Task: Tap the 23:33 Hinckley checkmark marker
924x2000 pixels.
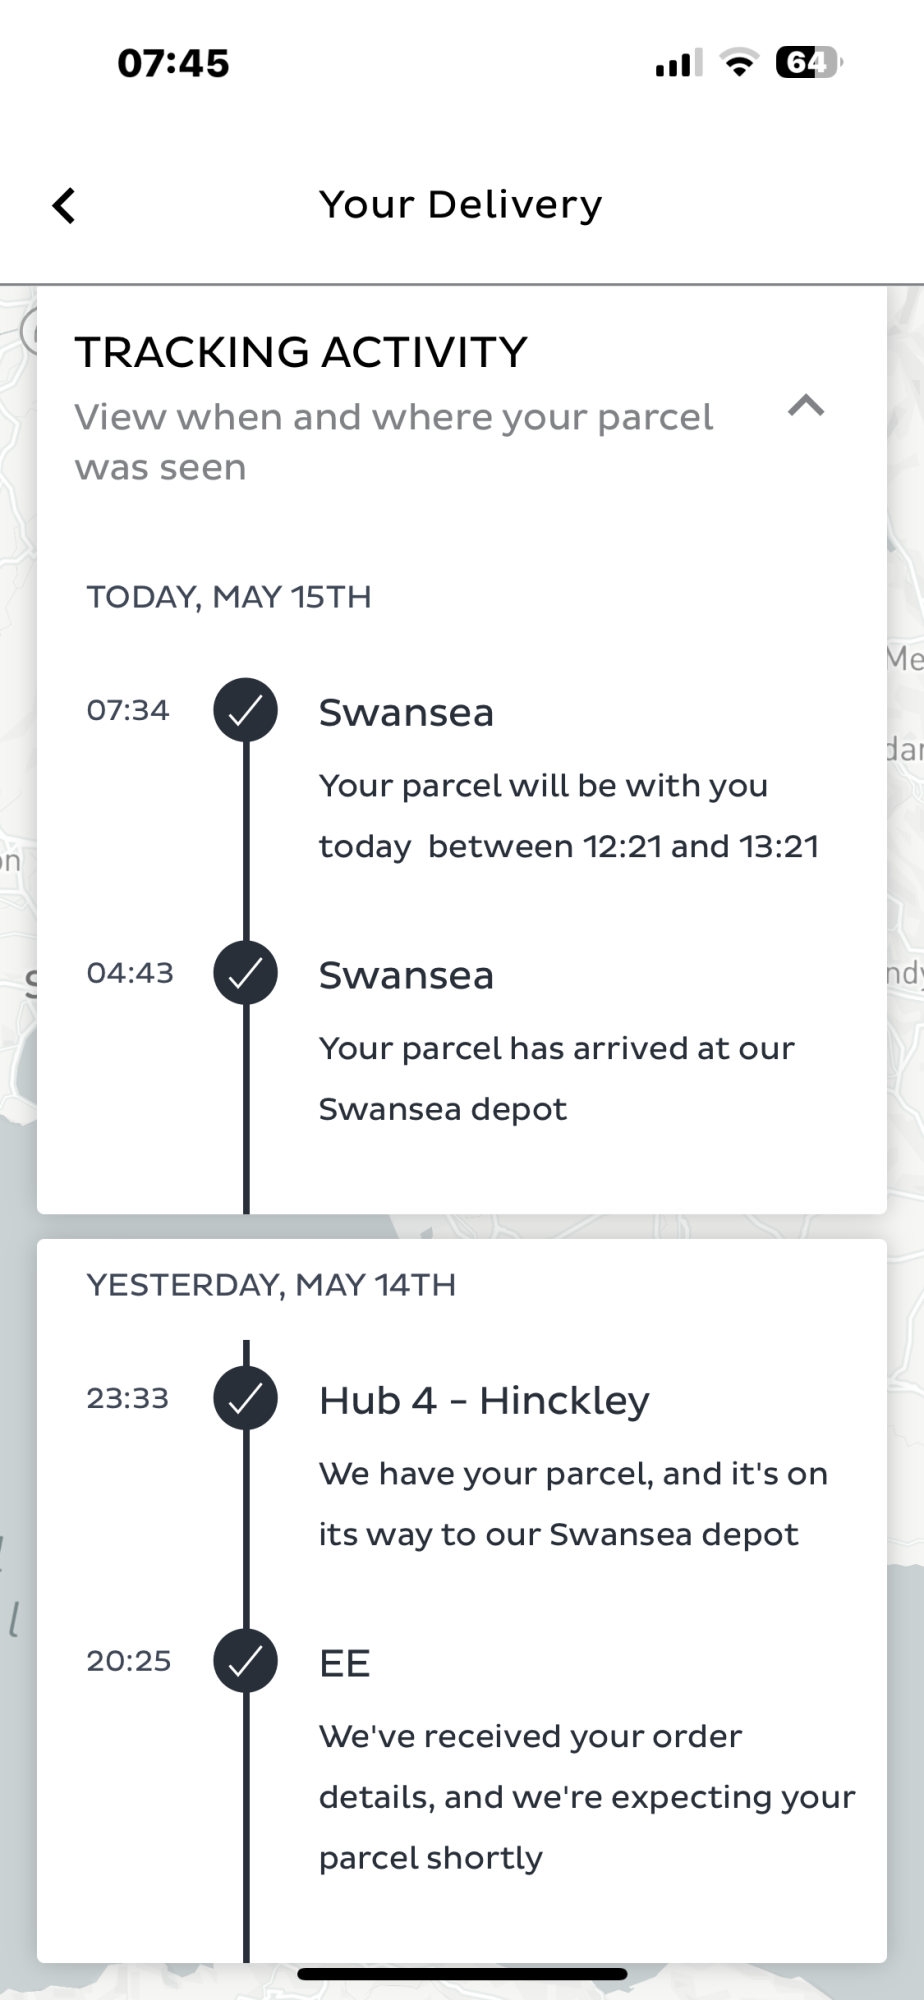Action: click(x=245, y=1398)
